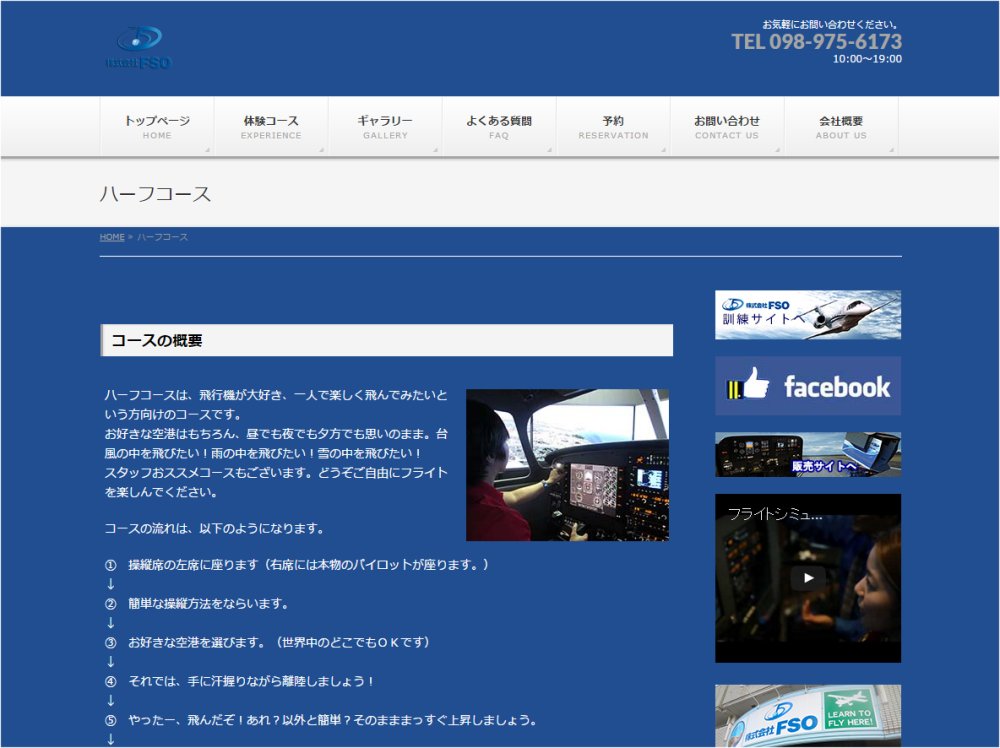The width and height of the screenshot is (1000, 748).
Task: Go to the ギャラリー Gallery menu
Action: [385, 127]
